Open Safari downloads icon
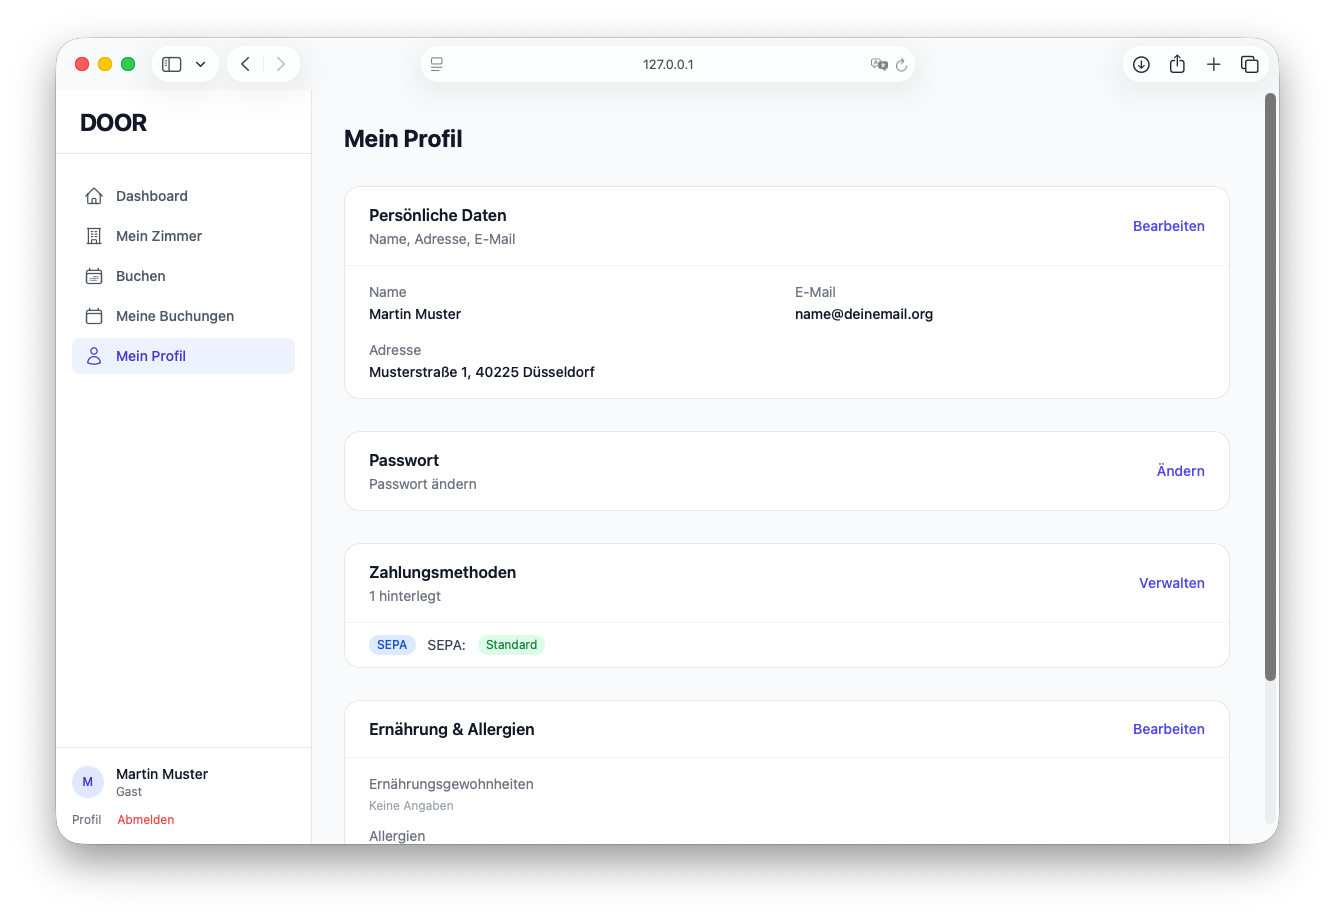The width and height of the screenshot is (1335, 918). pyautogui.click(x=1141, y=64)
